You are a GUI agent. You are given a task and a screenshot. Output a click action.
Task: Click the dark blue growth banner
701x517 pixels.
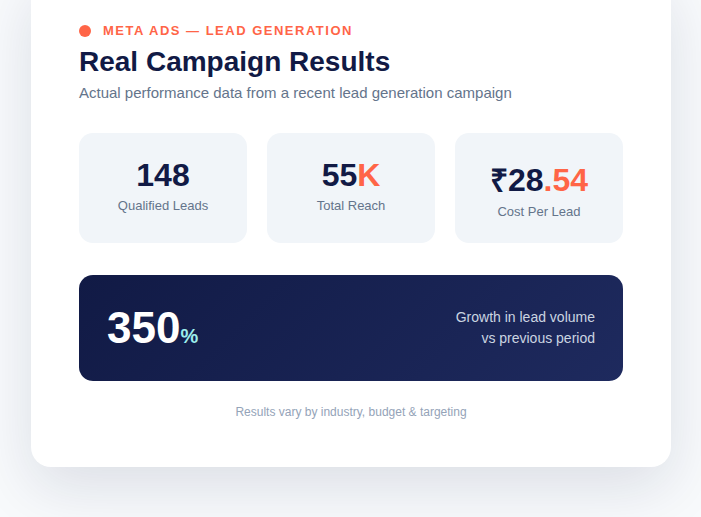point(351,328)
